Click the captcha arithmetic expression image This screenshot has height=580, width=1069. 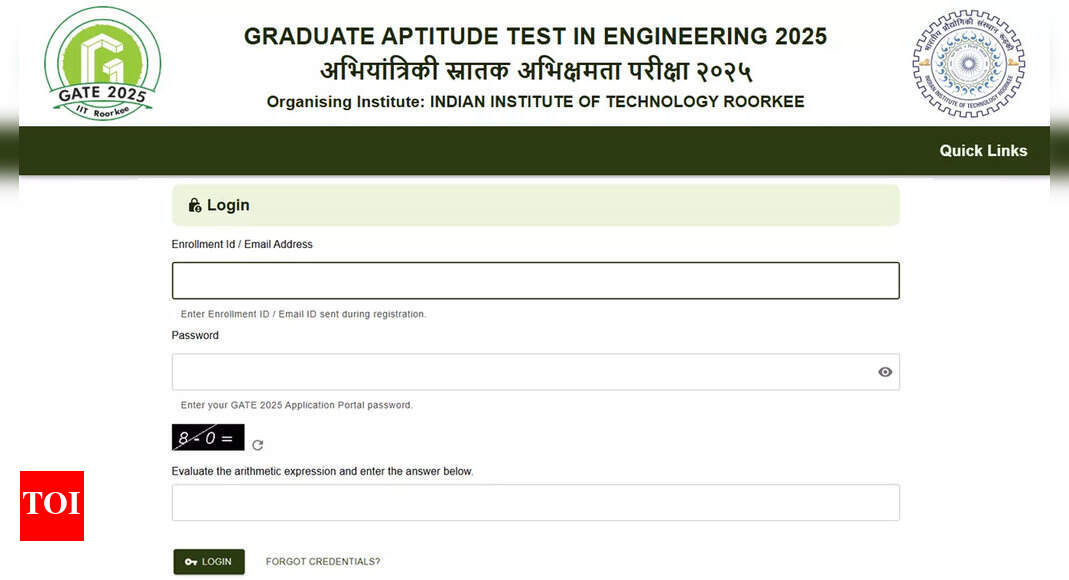click(x=208, y=438)
